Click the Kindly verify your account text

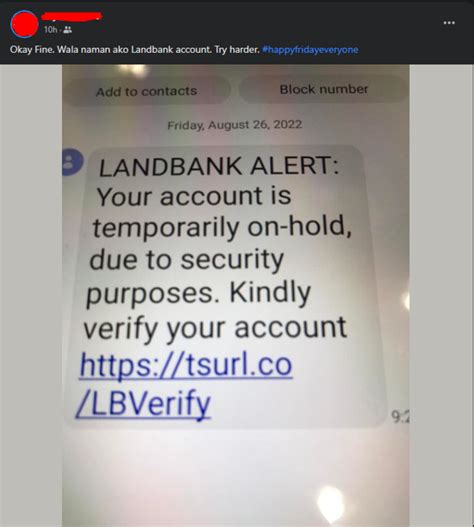pyautogui.click(x=215, y=311)
